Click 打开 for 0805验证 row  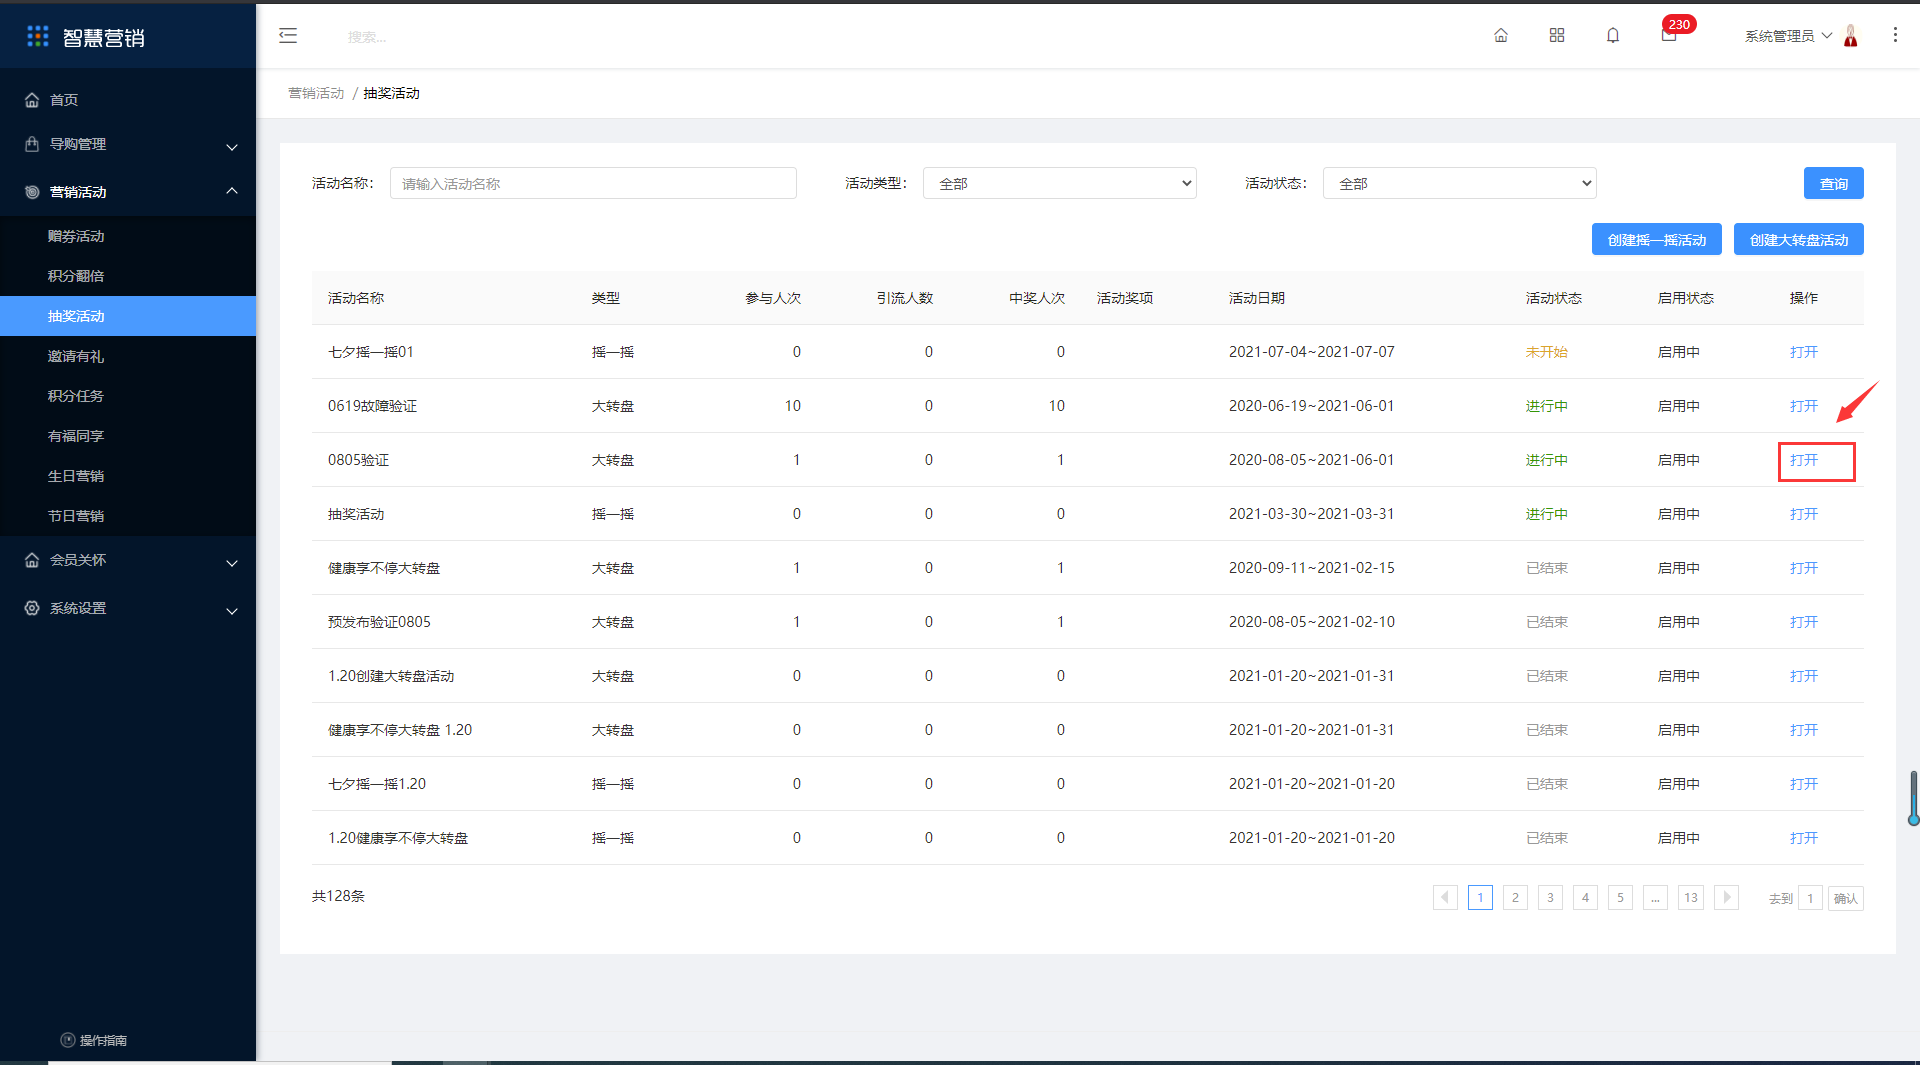(x=1803, y=460)
